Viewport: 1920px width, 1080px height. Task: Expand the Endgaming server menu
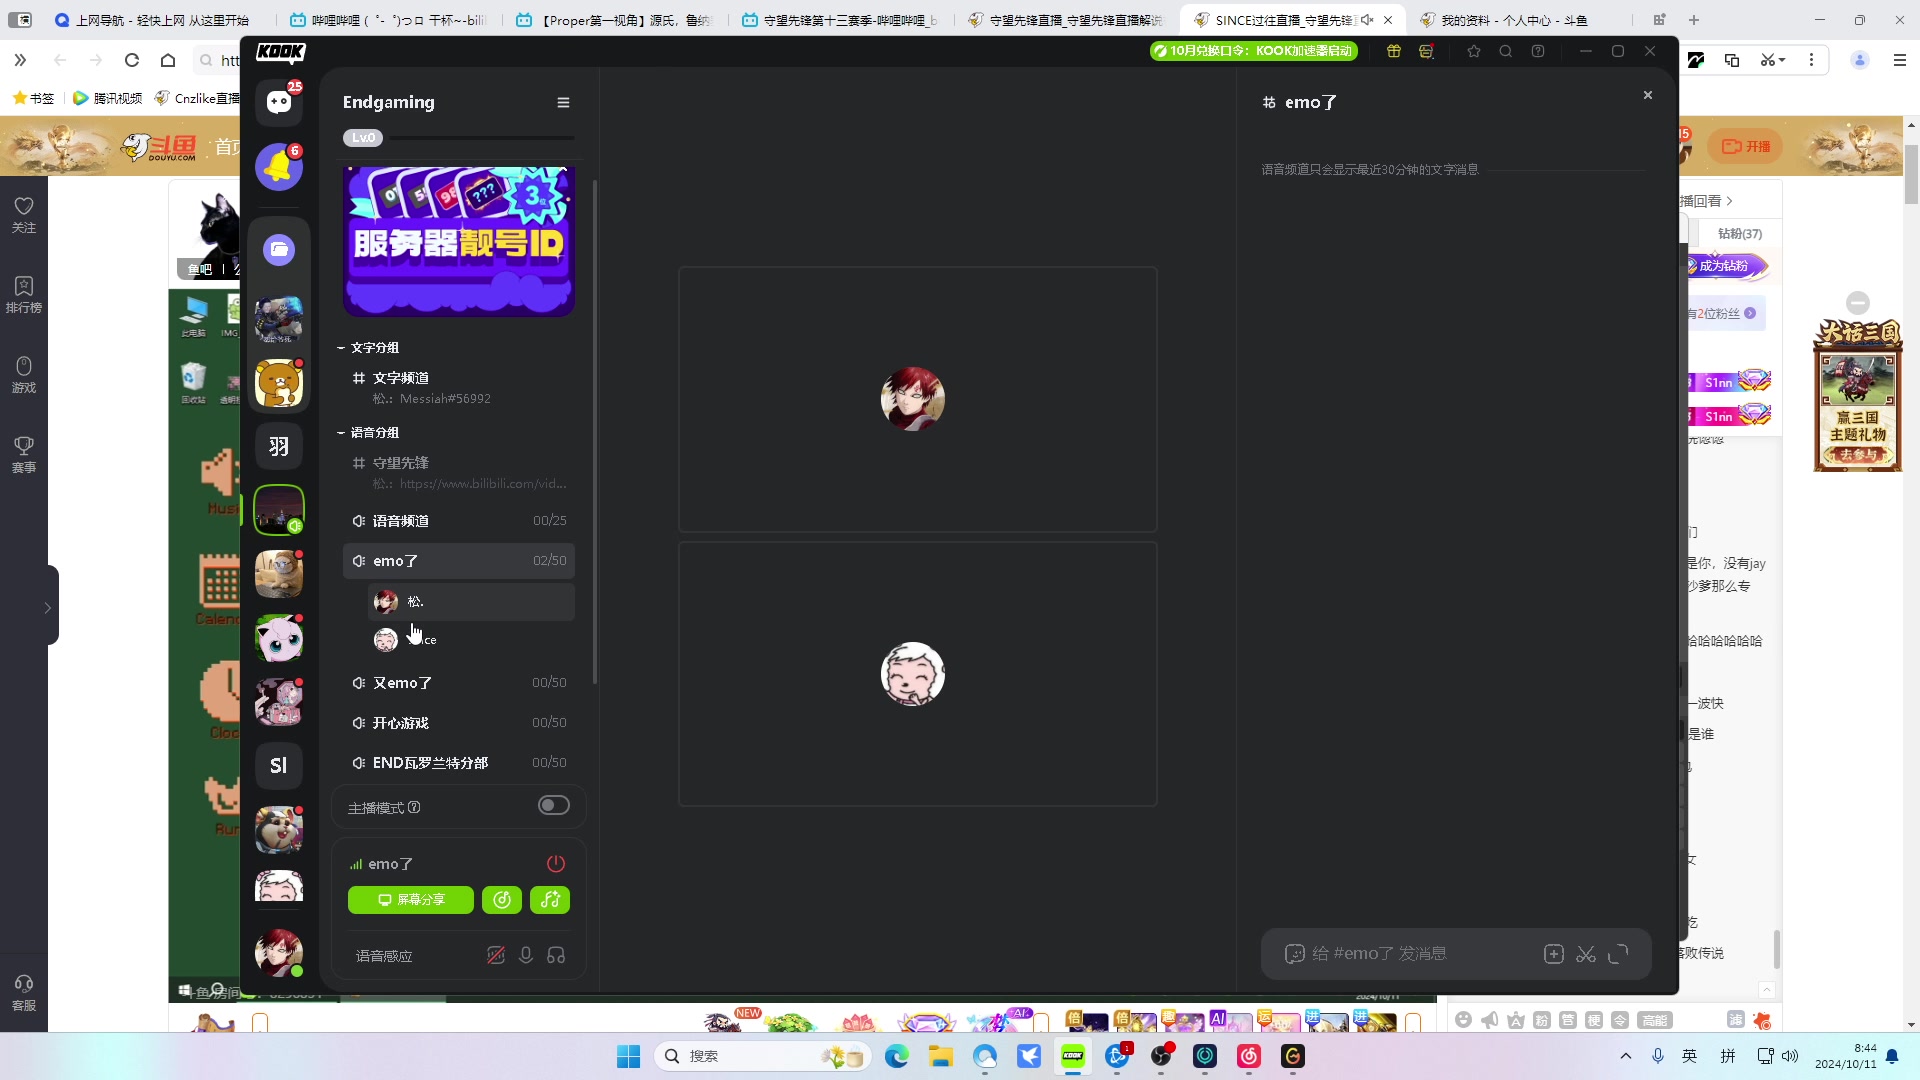pos(563,102)
